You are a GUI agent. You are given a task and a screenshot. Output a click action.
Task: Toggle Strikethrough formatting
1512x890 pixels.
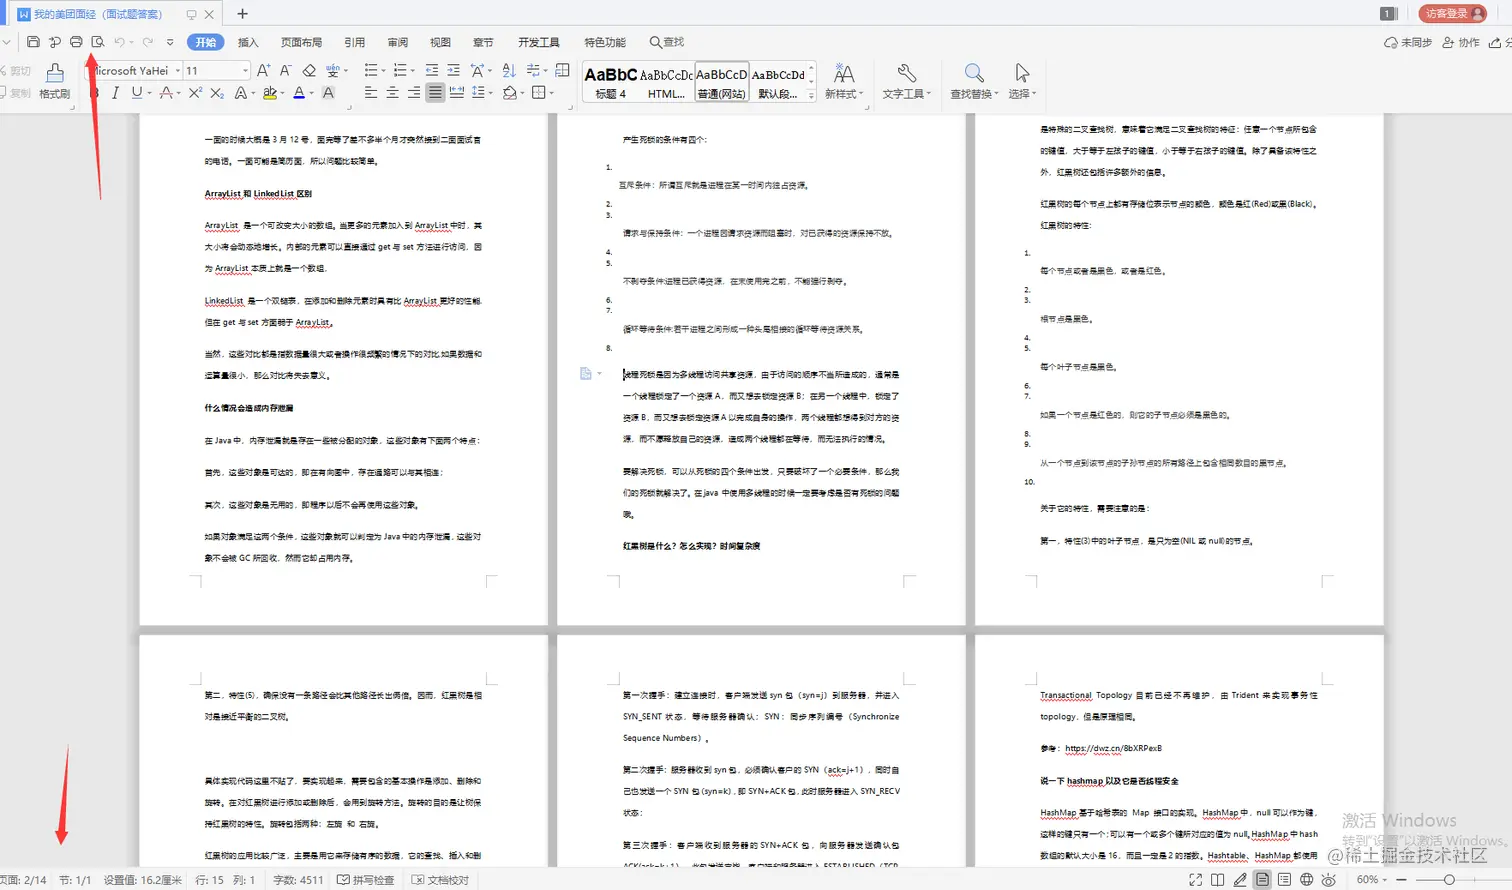click(166, 93)
